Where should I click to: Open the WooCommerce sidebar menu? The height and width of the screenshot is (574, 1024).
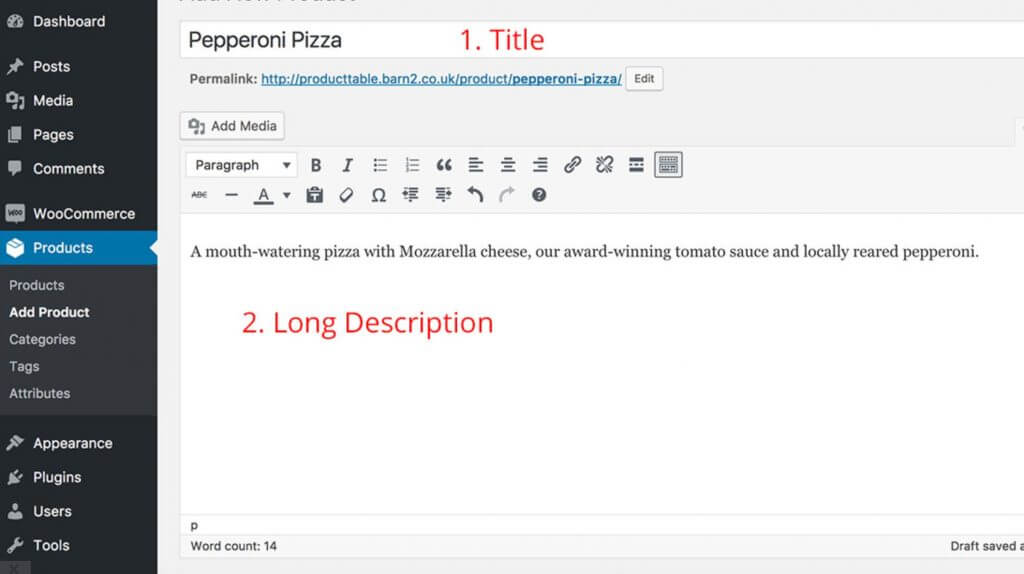(83, 213)
